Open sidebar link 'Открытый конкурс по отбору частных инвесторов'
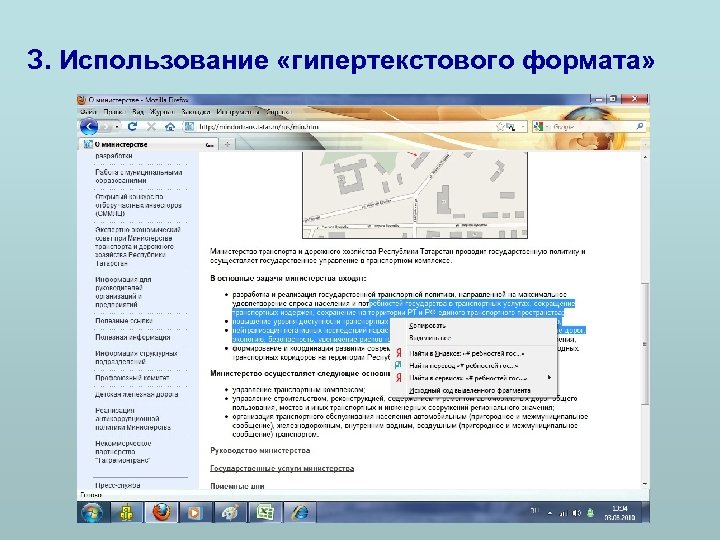Viewport: 720px width, 540px height. [x=138, y=205]
